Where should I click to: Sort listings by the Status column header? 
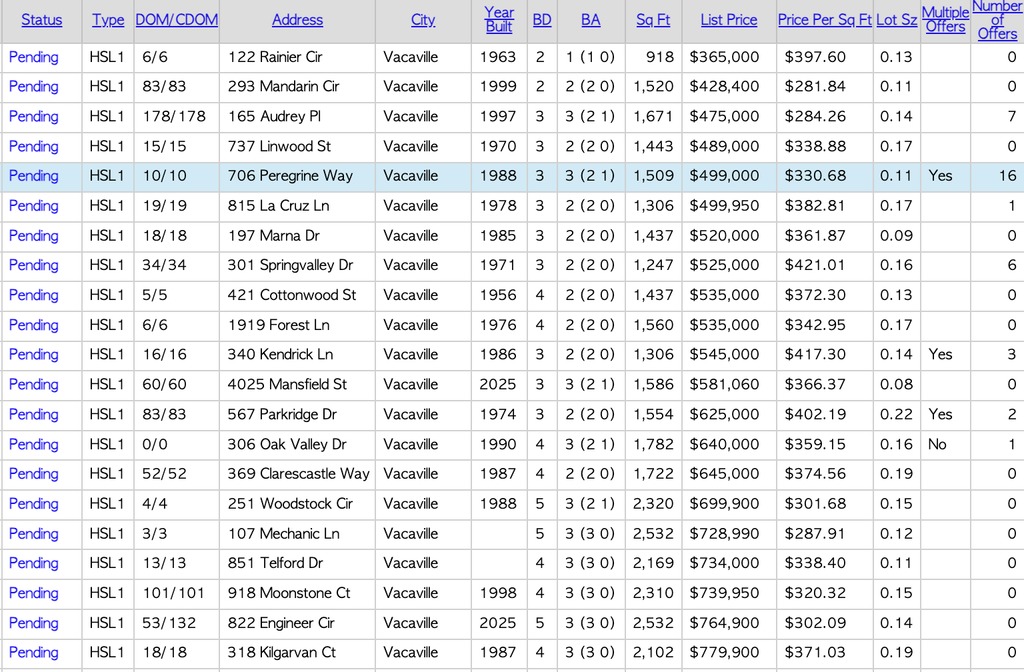pyautogui.click(x=41, y=20)
